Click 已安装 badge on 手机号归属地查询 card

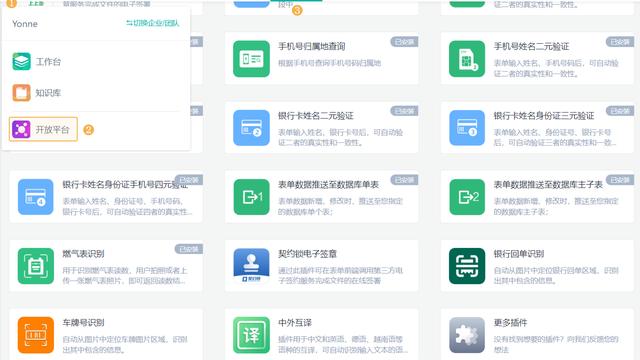(404, 42)
